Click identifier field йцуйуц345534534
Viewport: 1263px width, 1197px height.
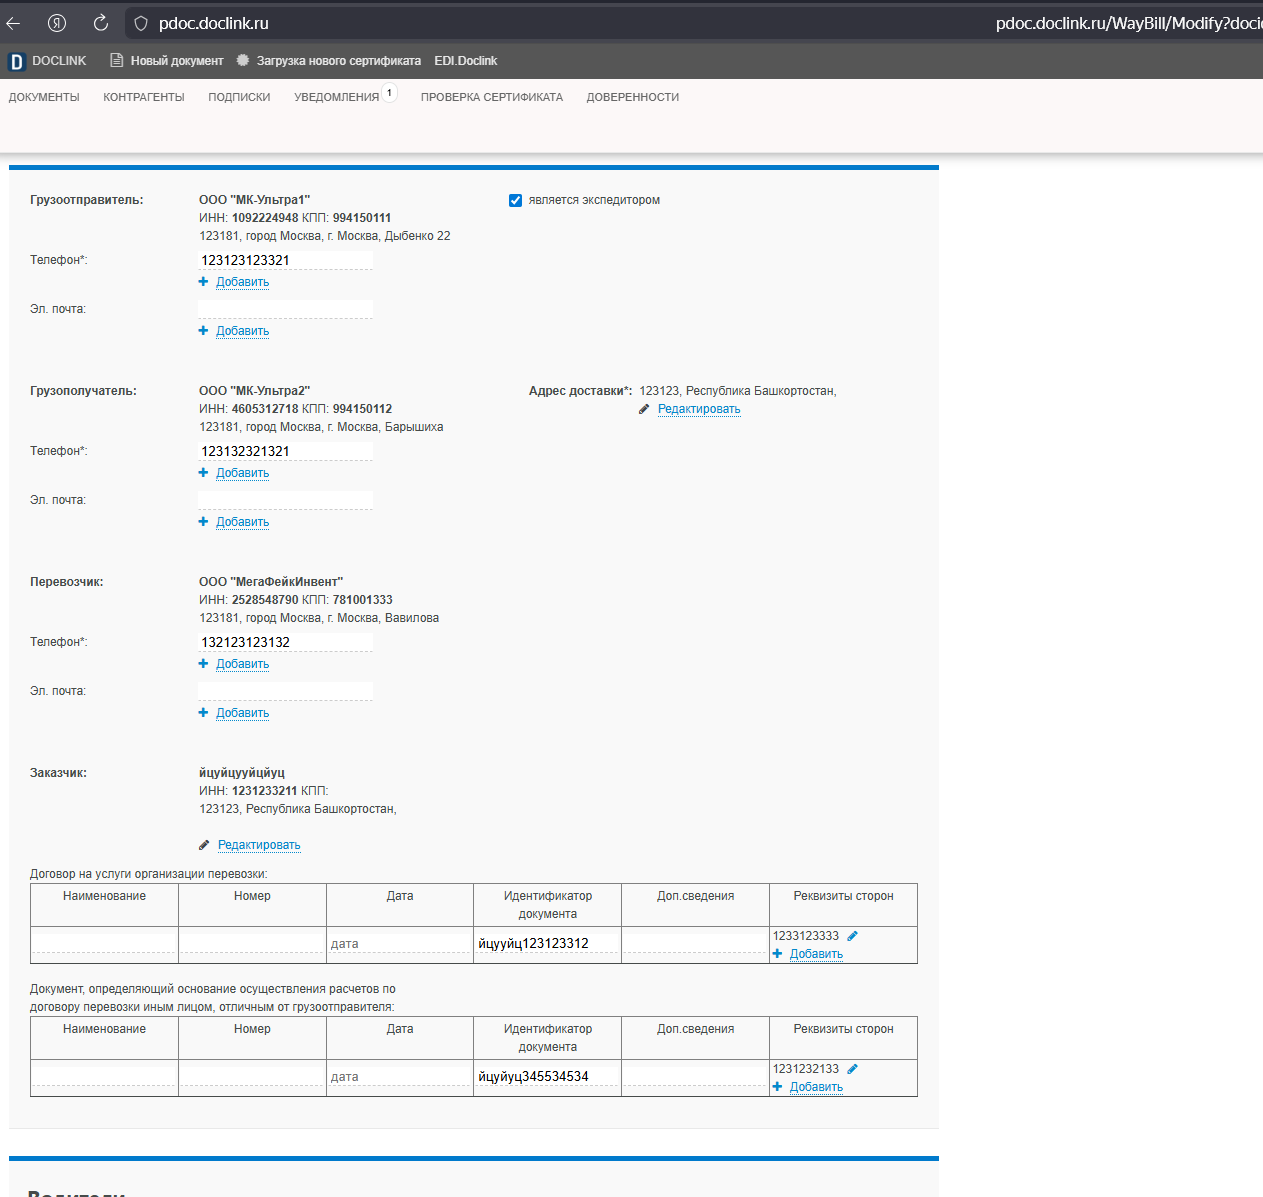tap(548, 1076)
